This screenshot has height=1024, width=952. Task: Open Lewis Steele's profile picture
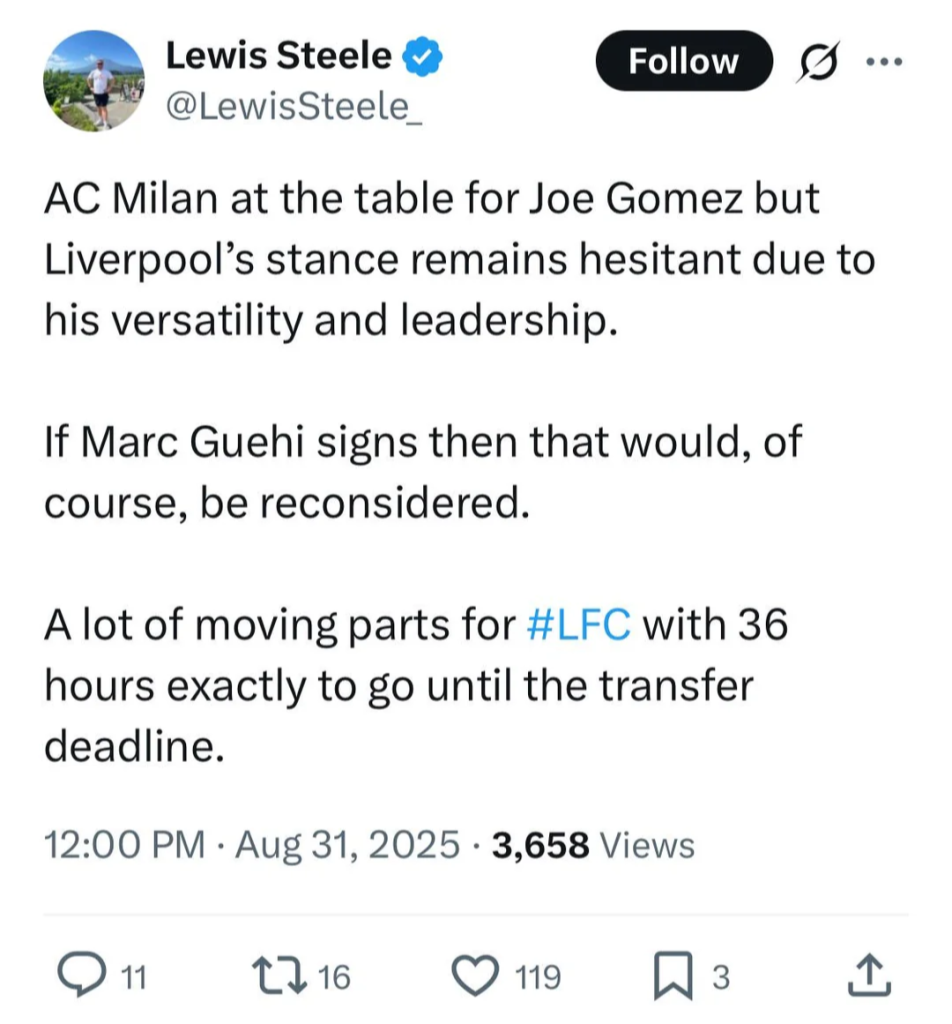[x=95, y=81]
